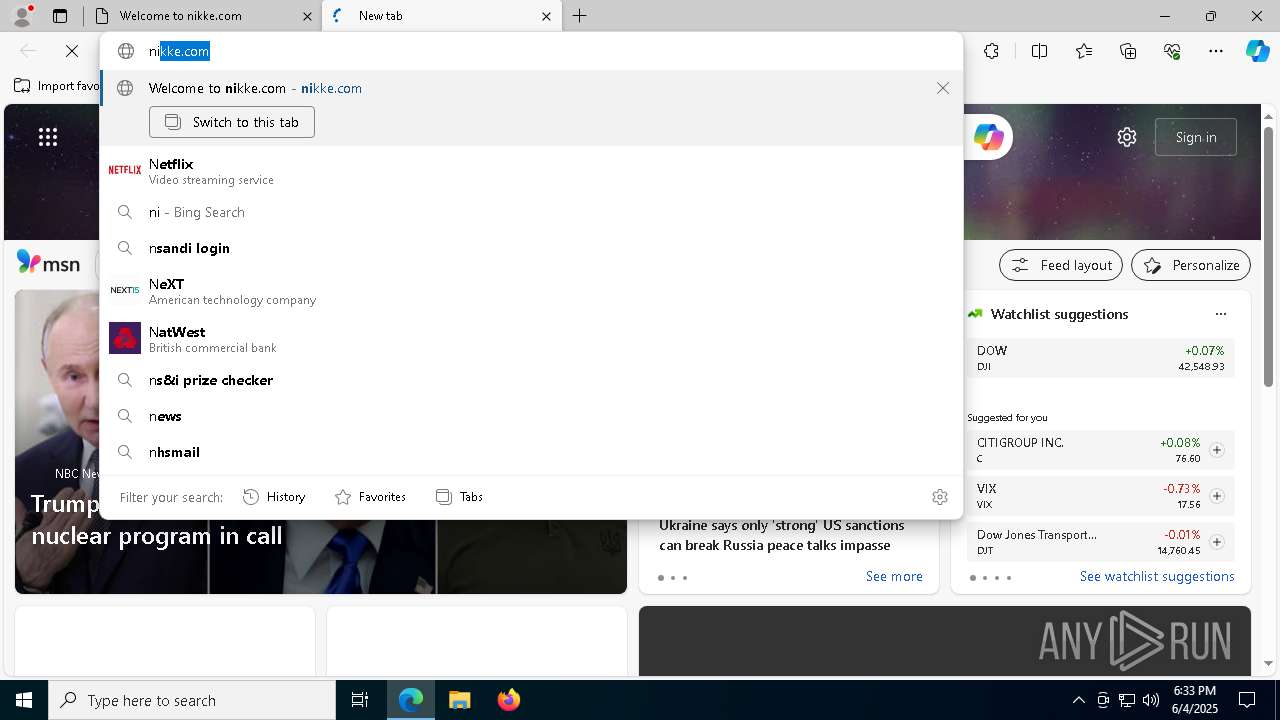This screenshot has width=1280, height=720.
Task: Select the NeXT company suggestion
Action: tap(530, 291)
